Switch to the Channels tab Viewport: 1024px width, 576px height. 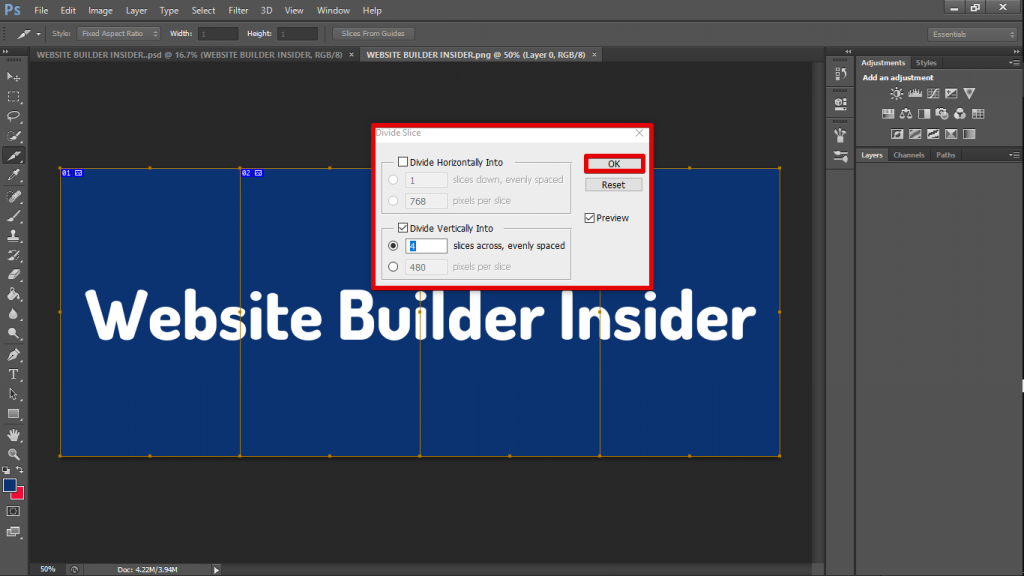point(909,155)
